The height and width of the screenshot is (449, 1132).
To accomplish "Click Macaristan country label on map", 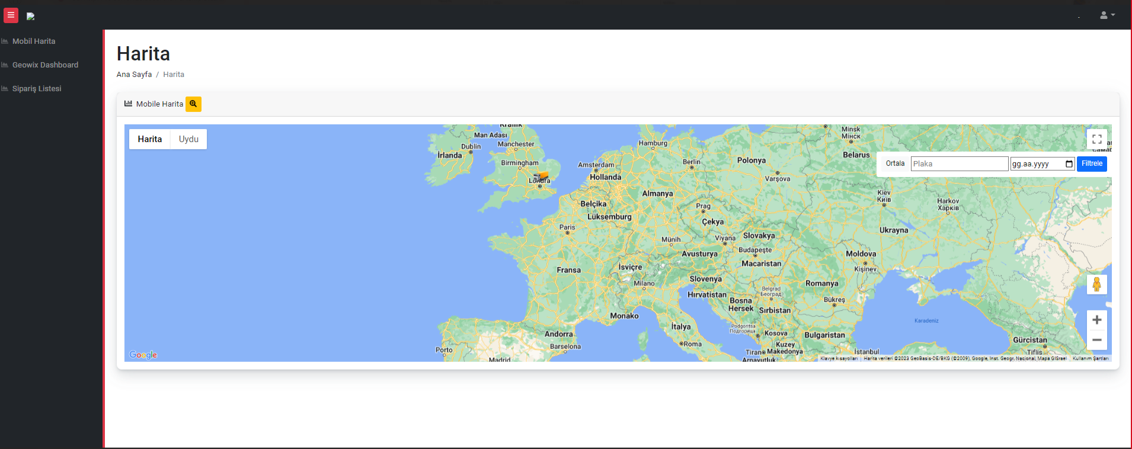I will (761, 263).
